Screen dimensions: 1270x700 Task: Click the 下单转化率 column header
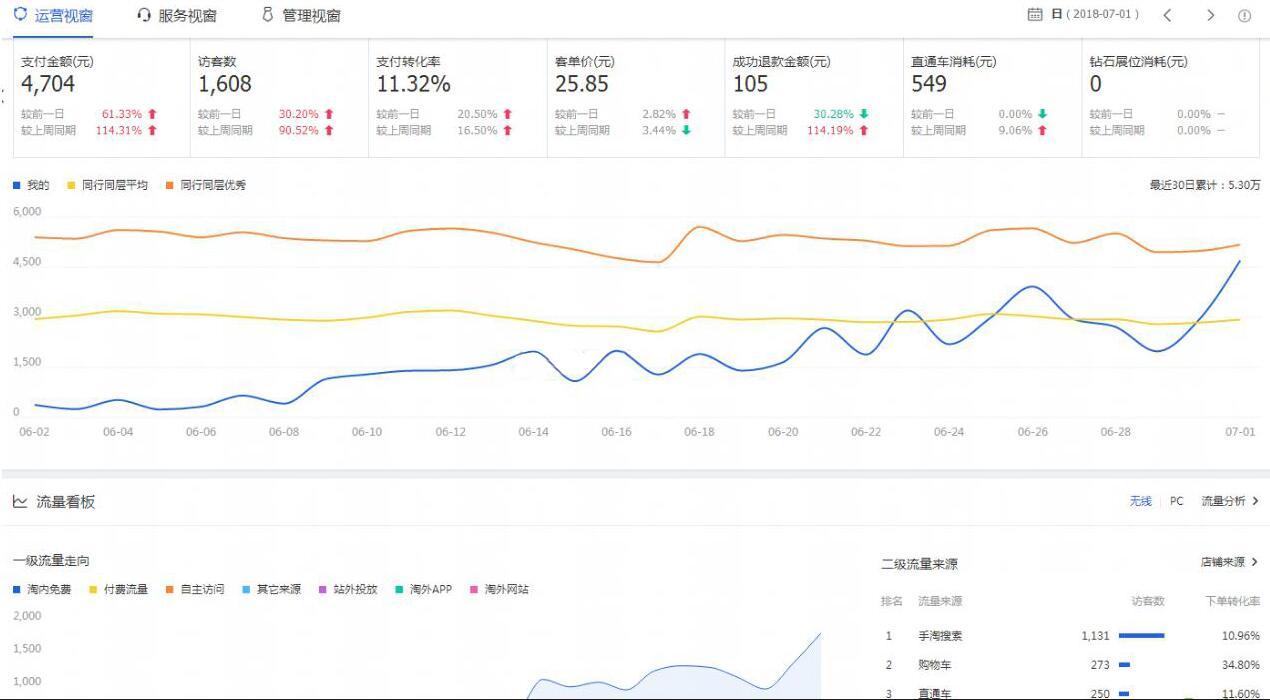(x=1232, y=601)
